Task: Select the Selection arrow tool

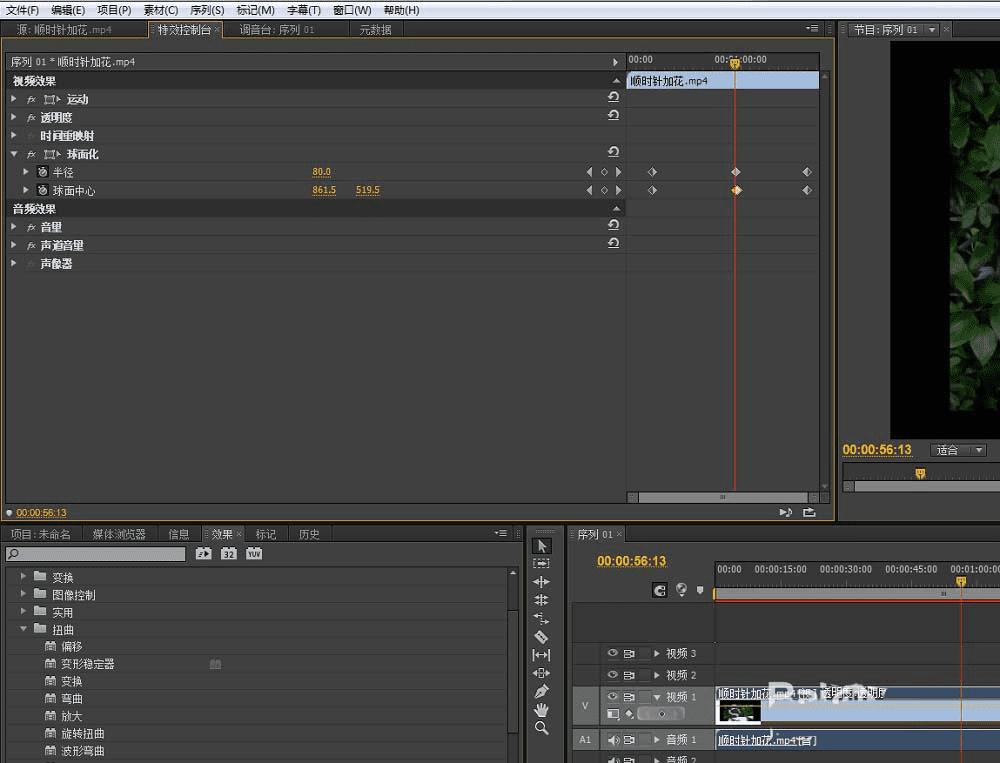Action: (541, 546)
